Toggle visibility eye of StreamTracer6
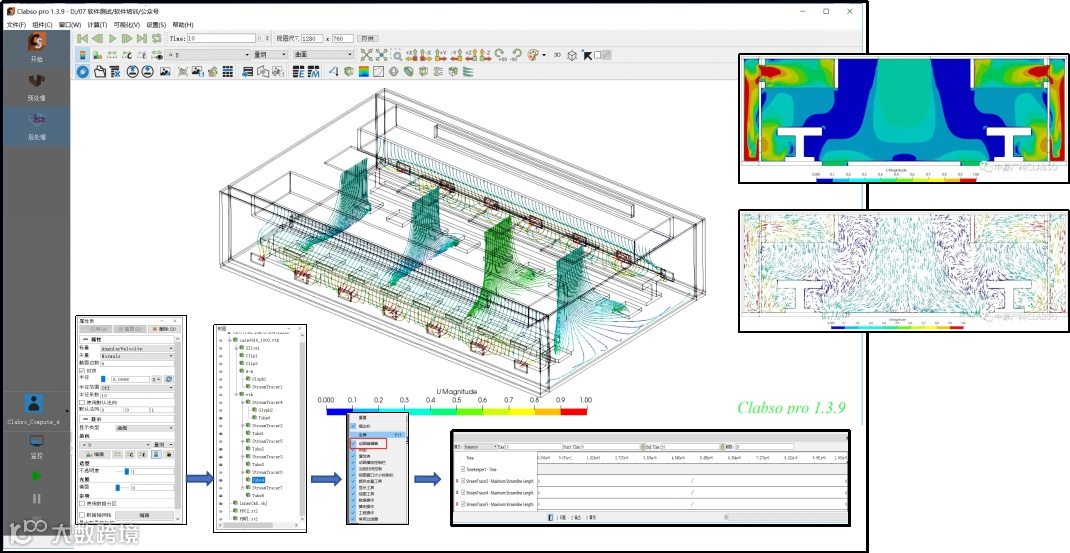Image resolution: width=1070 pixels, height=553 pixels. [x=220, y=472]
